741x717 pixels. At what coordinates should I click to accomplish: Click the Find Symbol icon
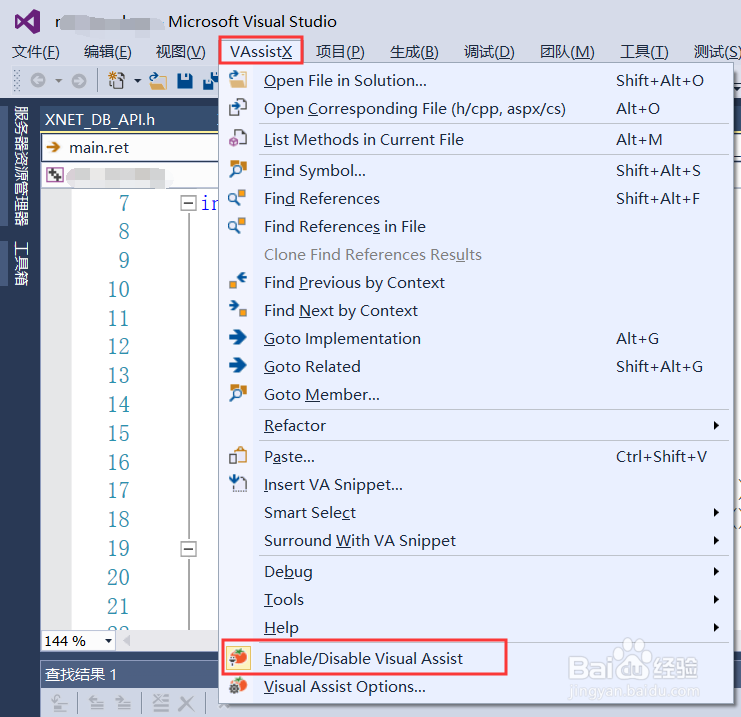[238, 169]
